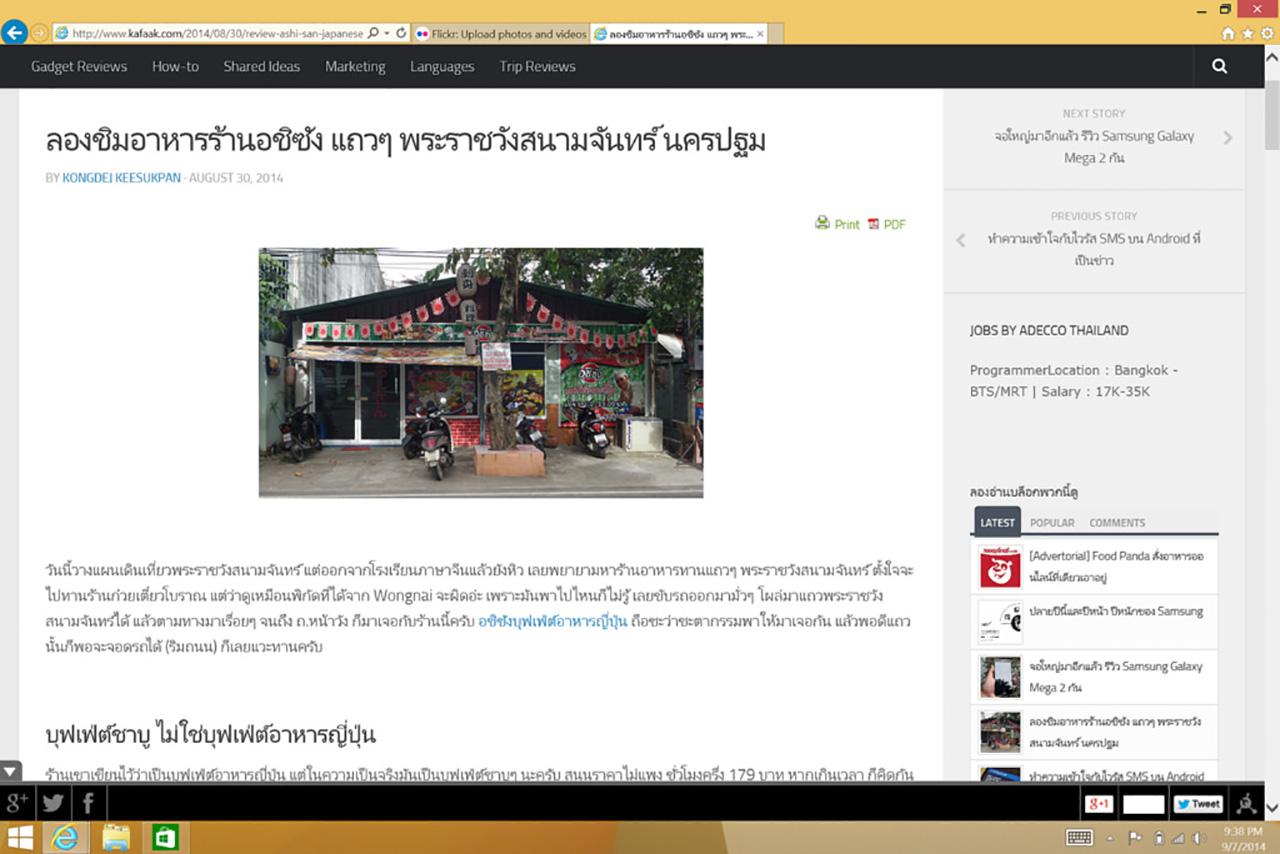Open Action Center flag icon
The image size is (1280, 854).
click(x=1136, y=838)
